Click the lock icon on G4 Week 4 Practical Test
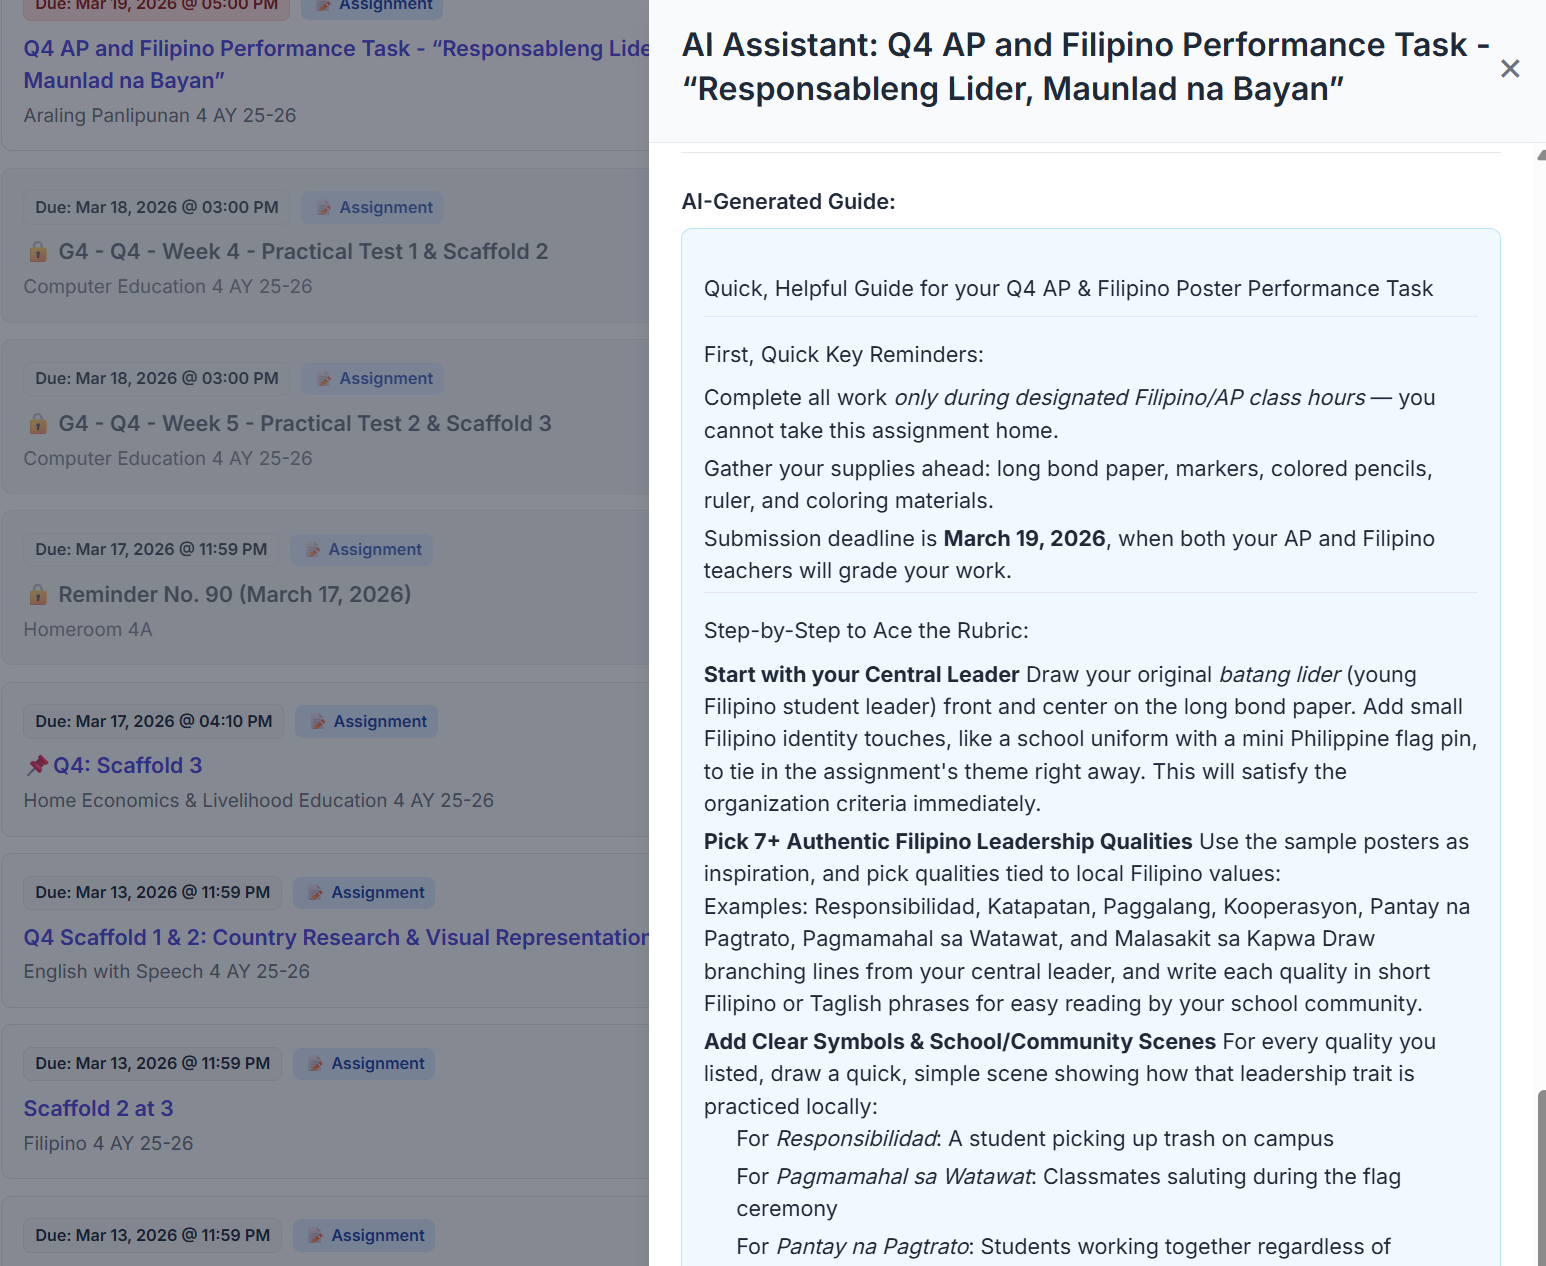The height and width of the screenshot is (1266, 1546). [x=38, y=251]
